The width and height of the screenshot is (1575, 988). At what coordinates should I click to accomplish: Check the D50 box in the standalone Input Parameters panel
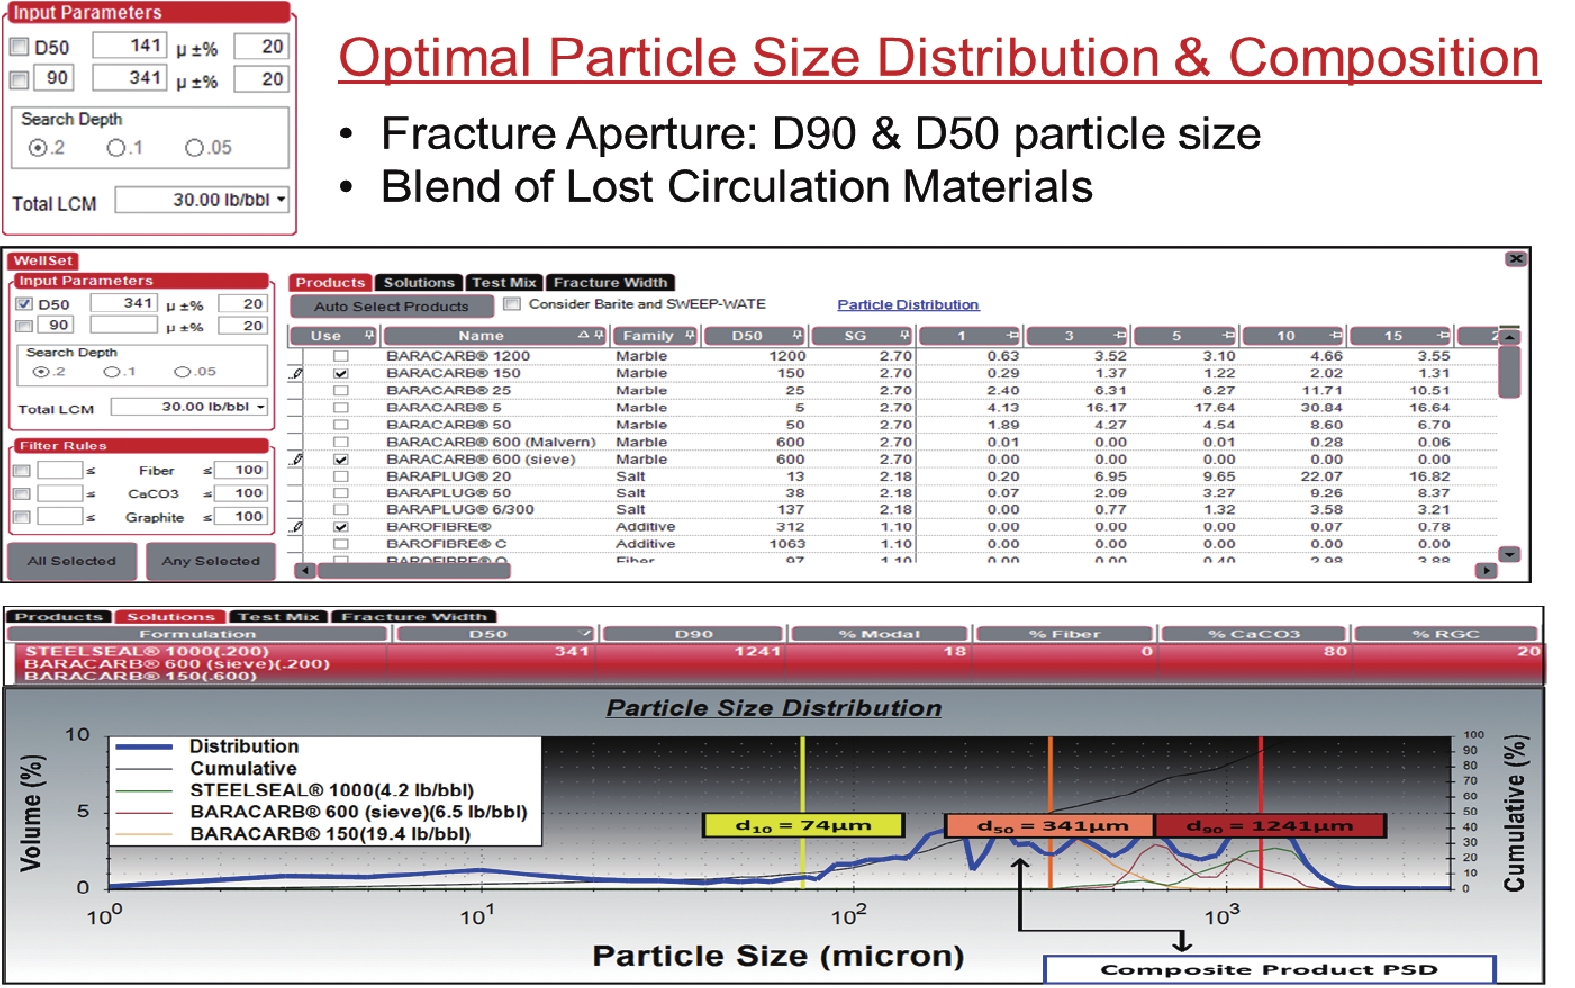(19, 47)
